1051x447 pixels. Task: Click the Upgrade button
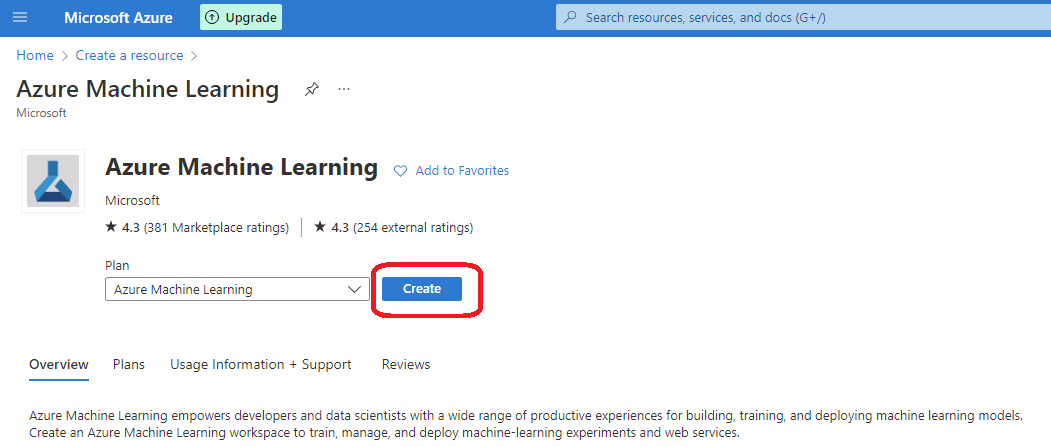(x=241, y=17)
